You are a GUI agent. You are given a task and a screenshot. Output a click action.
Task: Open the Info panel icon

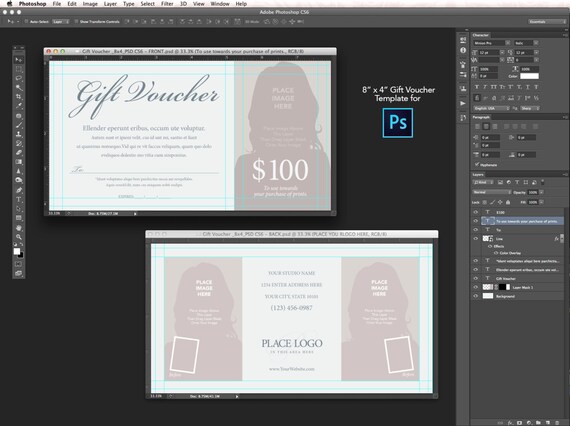point(463,50)
